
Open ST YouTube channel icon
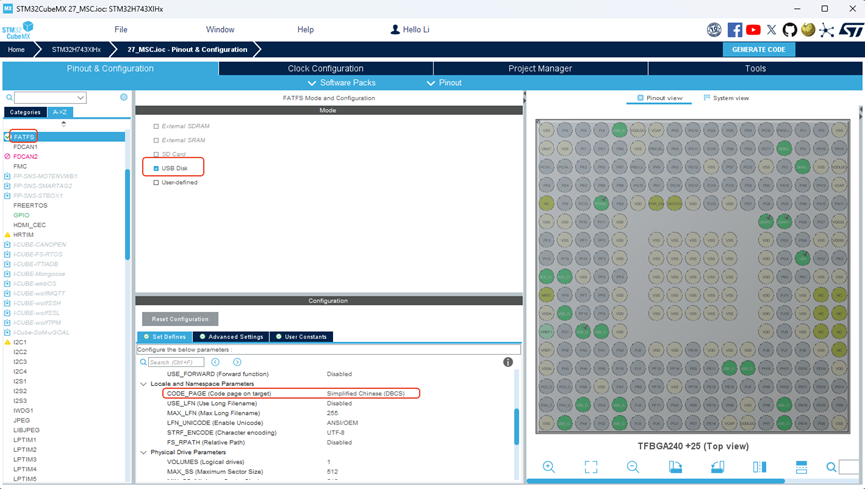(753, 30)
